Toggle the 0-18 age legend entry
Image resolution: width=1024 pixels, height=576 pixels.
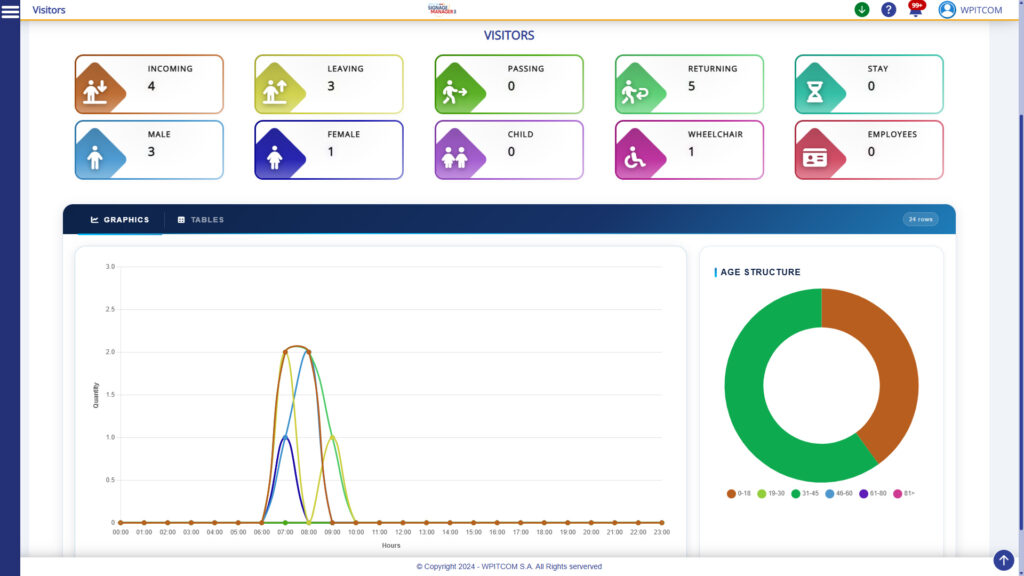click(x=737, y=493)
